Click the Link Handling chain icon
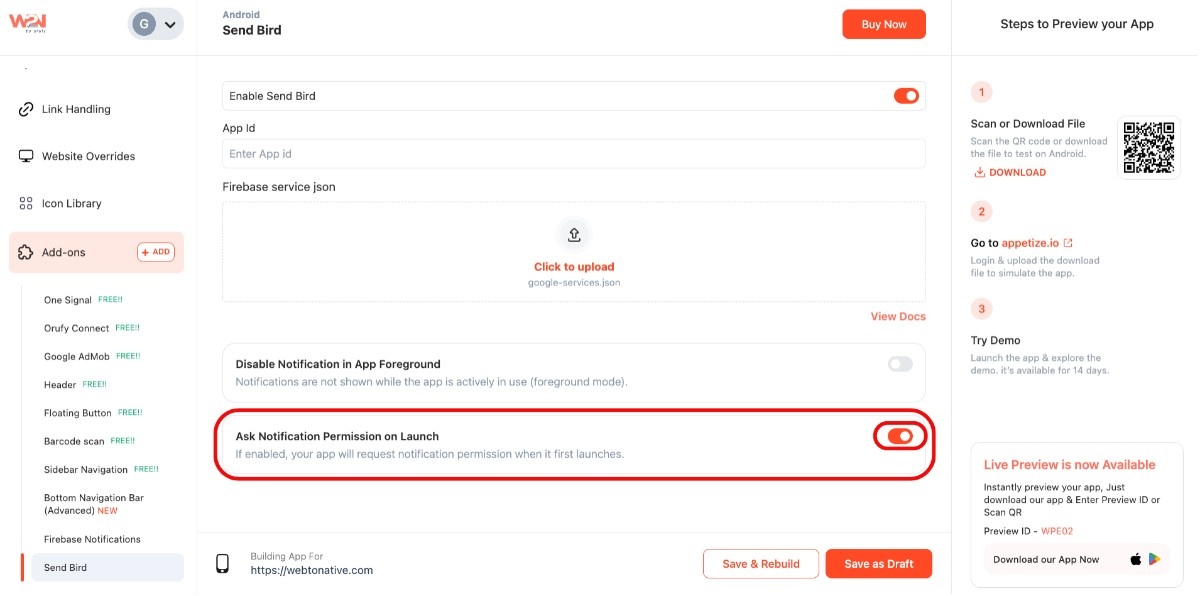This screenshot has height=596, width=1200. [26, 109]
